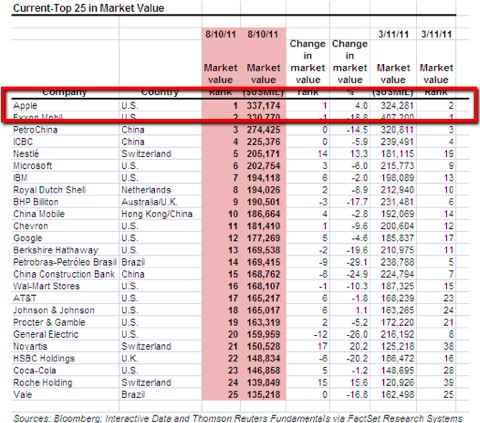
Task: Click the "IBM" company name
Action: click(x=20, y=178)
